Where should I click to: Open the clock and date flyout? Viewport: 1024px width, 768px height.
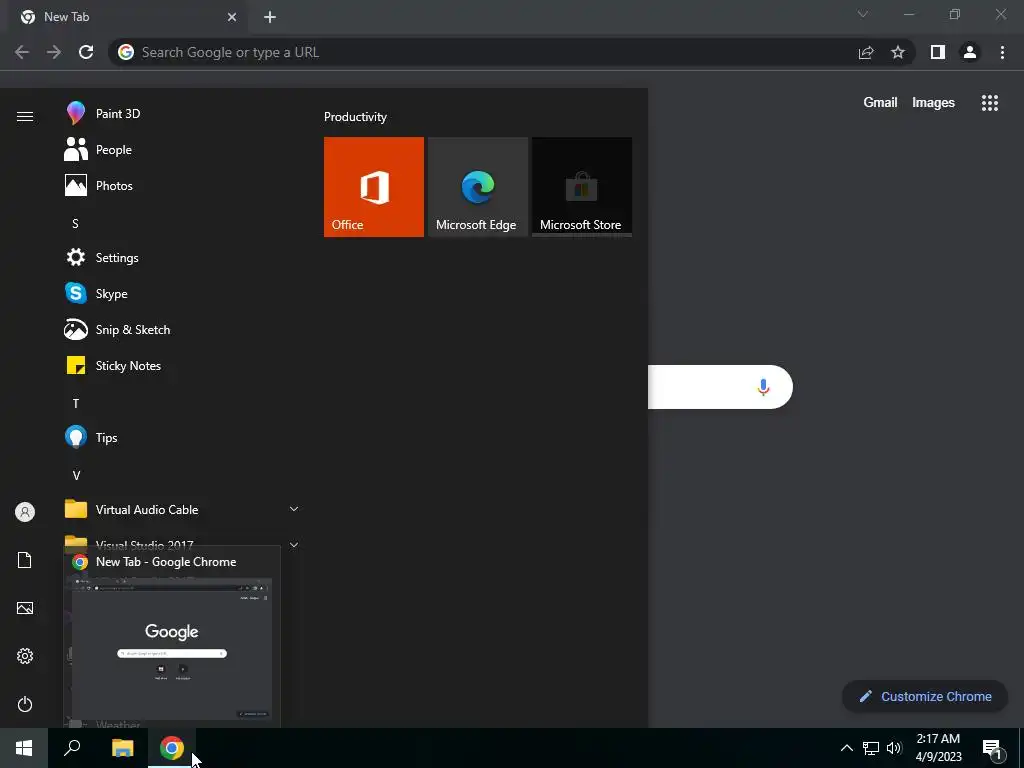pyautogui.click(x=938, y=748)
